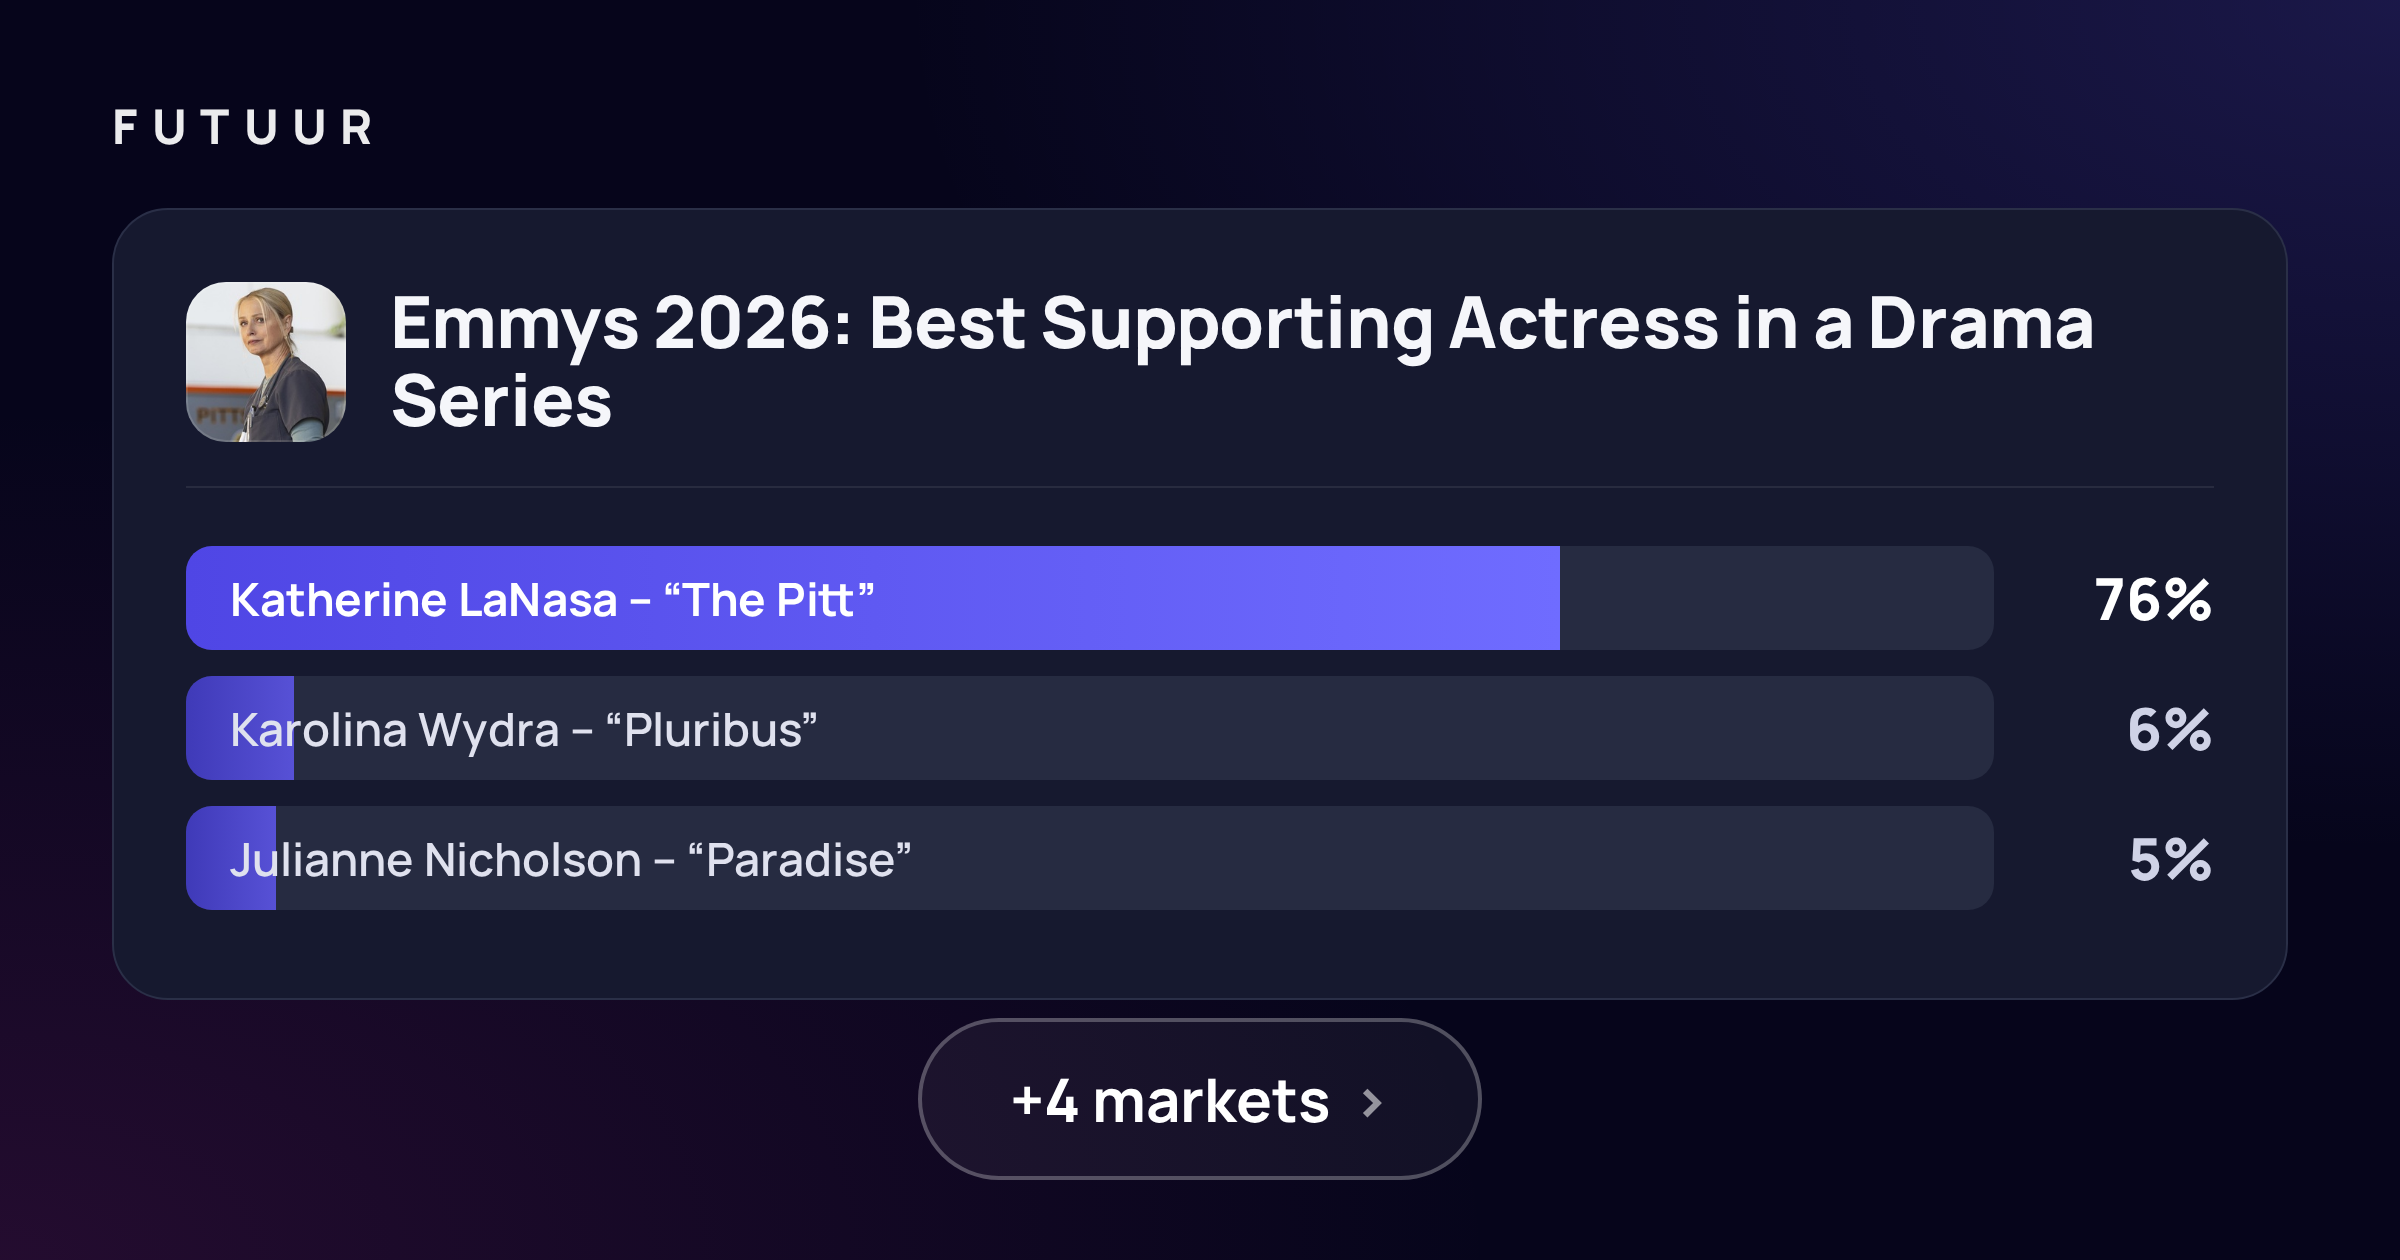Click the FUTUUR logo

(243, 128)
